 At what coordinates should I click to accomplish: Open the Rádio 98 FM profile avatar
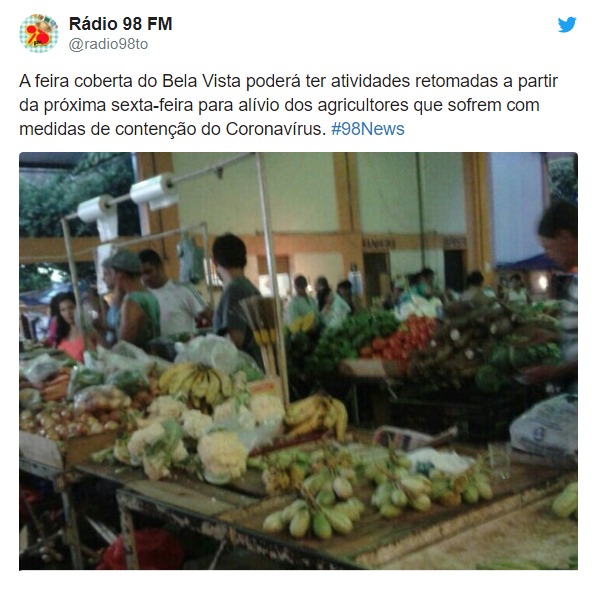pyautogui.click(x=39, y=33)
